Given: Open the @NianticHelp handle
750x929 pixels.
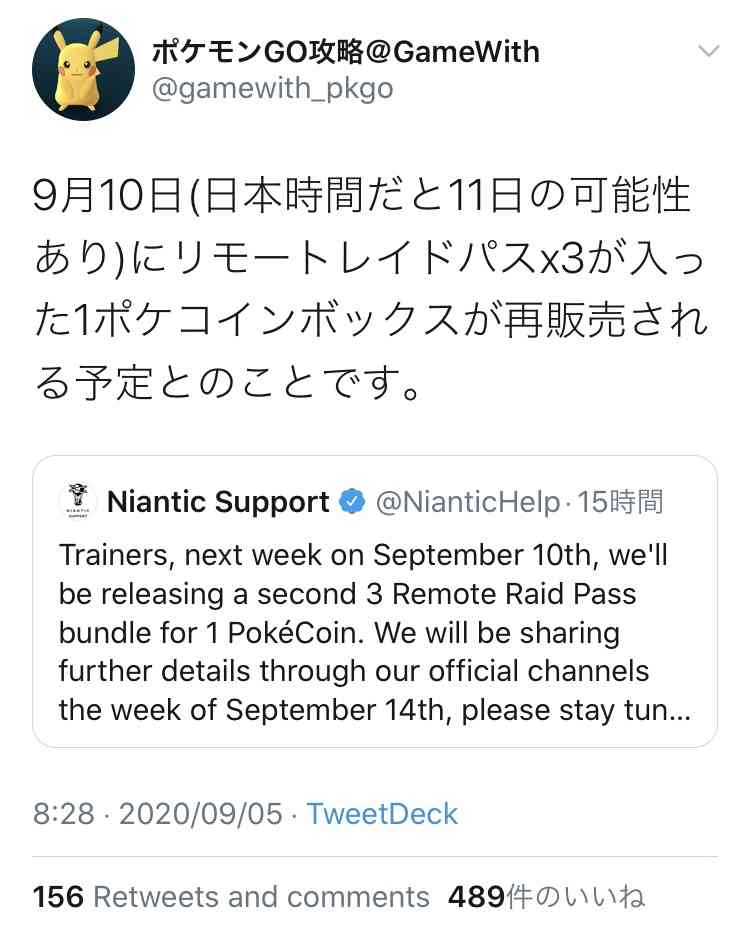Looking at the screenshot, I should [467, 502].
